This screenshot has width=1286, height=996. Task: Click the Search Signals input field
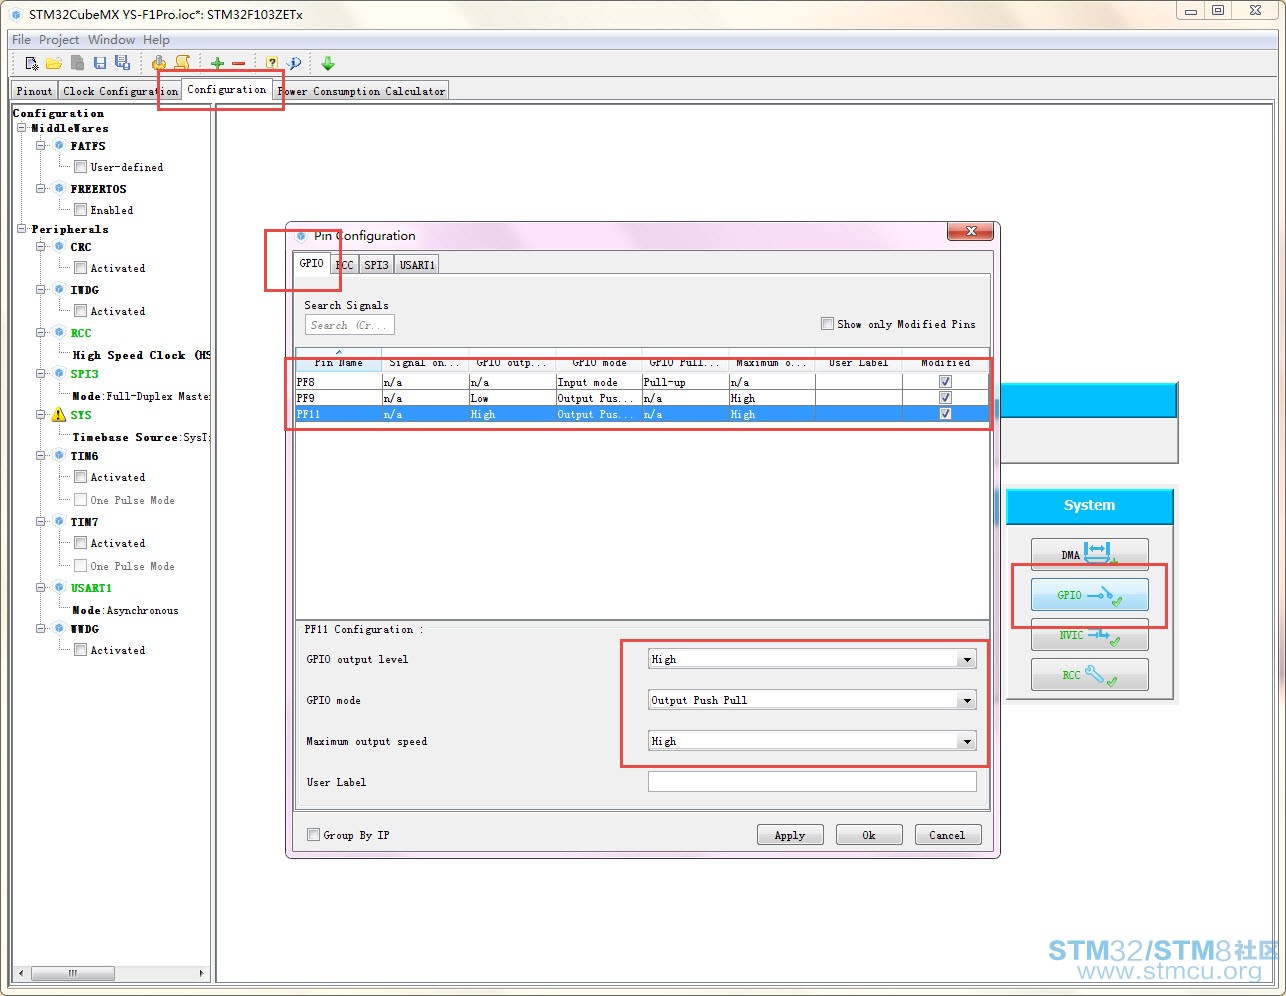click(x=350, y=325)
